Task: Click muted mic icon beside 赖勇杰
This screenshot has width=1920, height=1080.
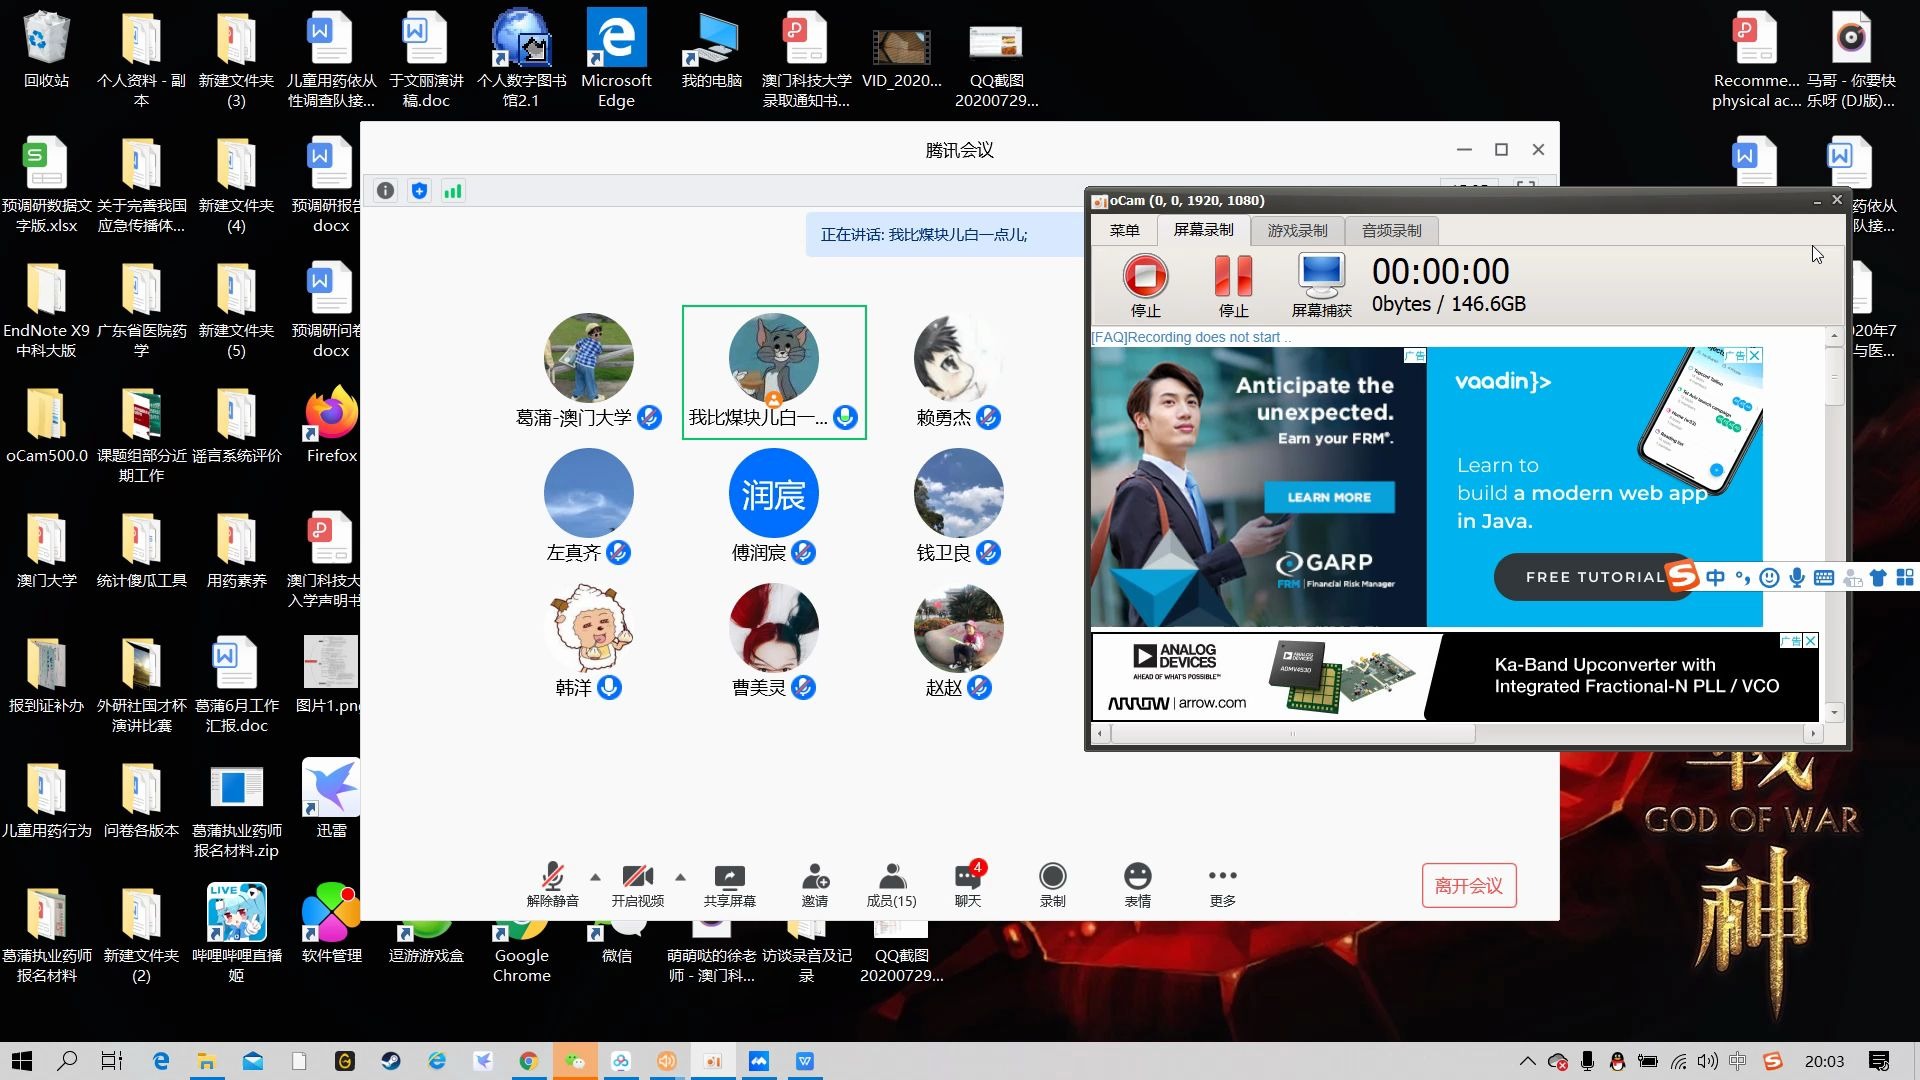Action: [x=989, y=417]
